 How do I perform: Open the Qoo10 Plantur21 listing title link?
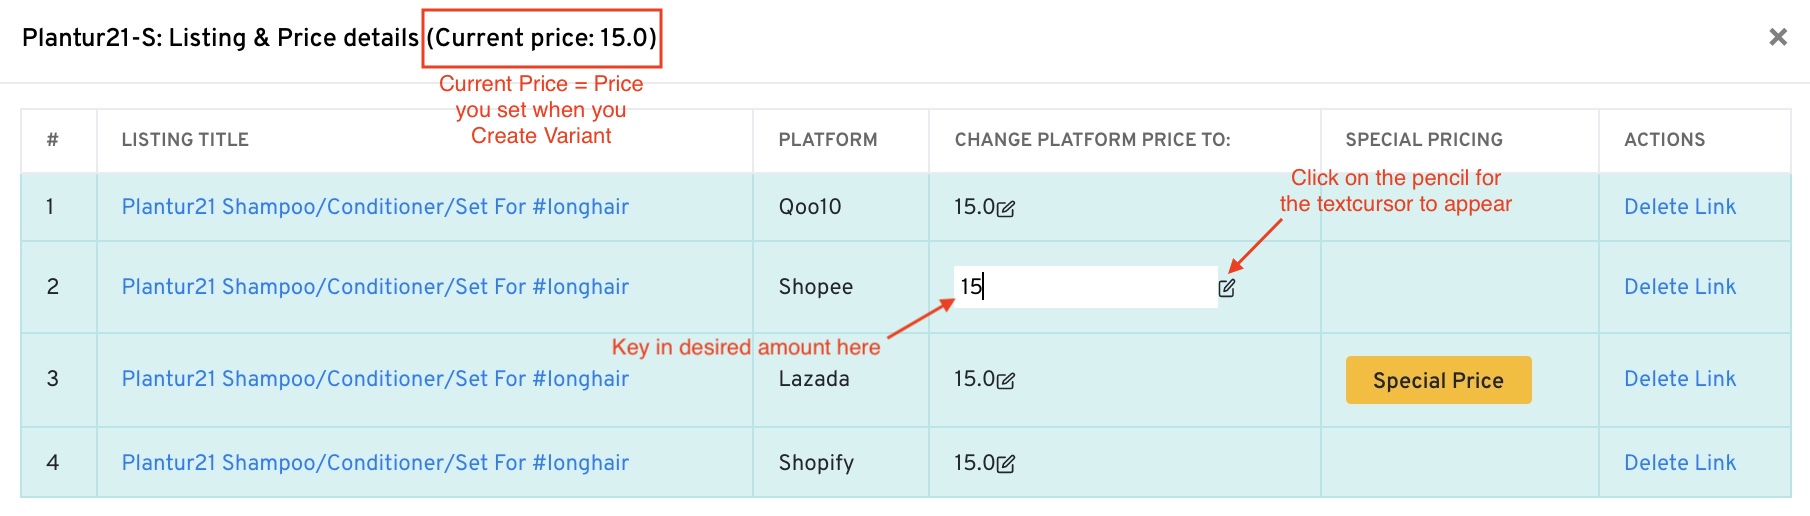click(375, 207)
